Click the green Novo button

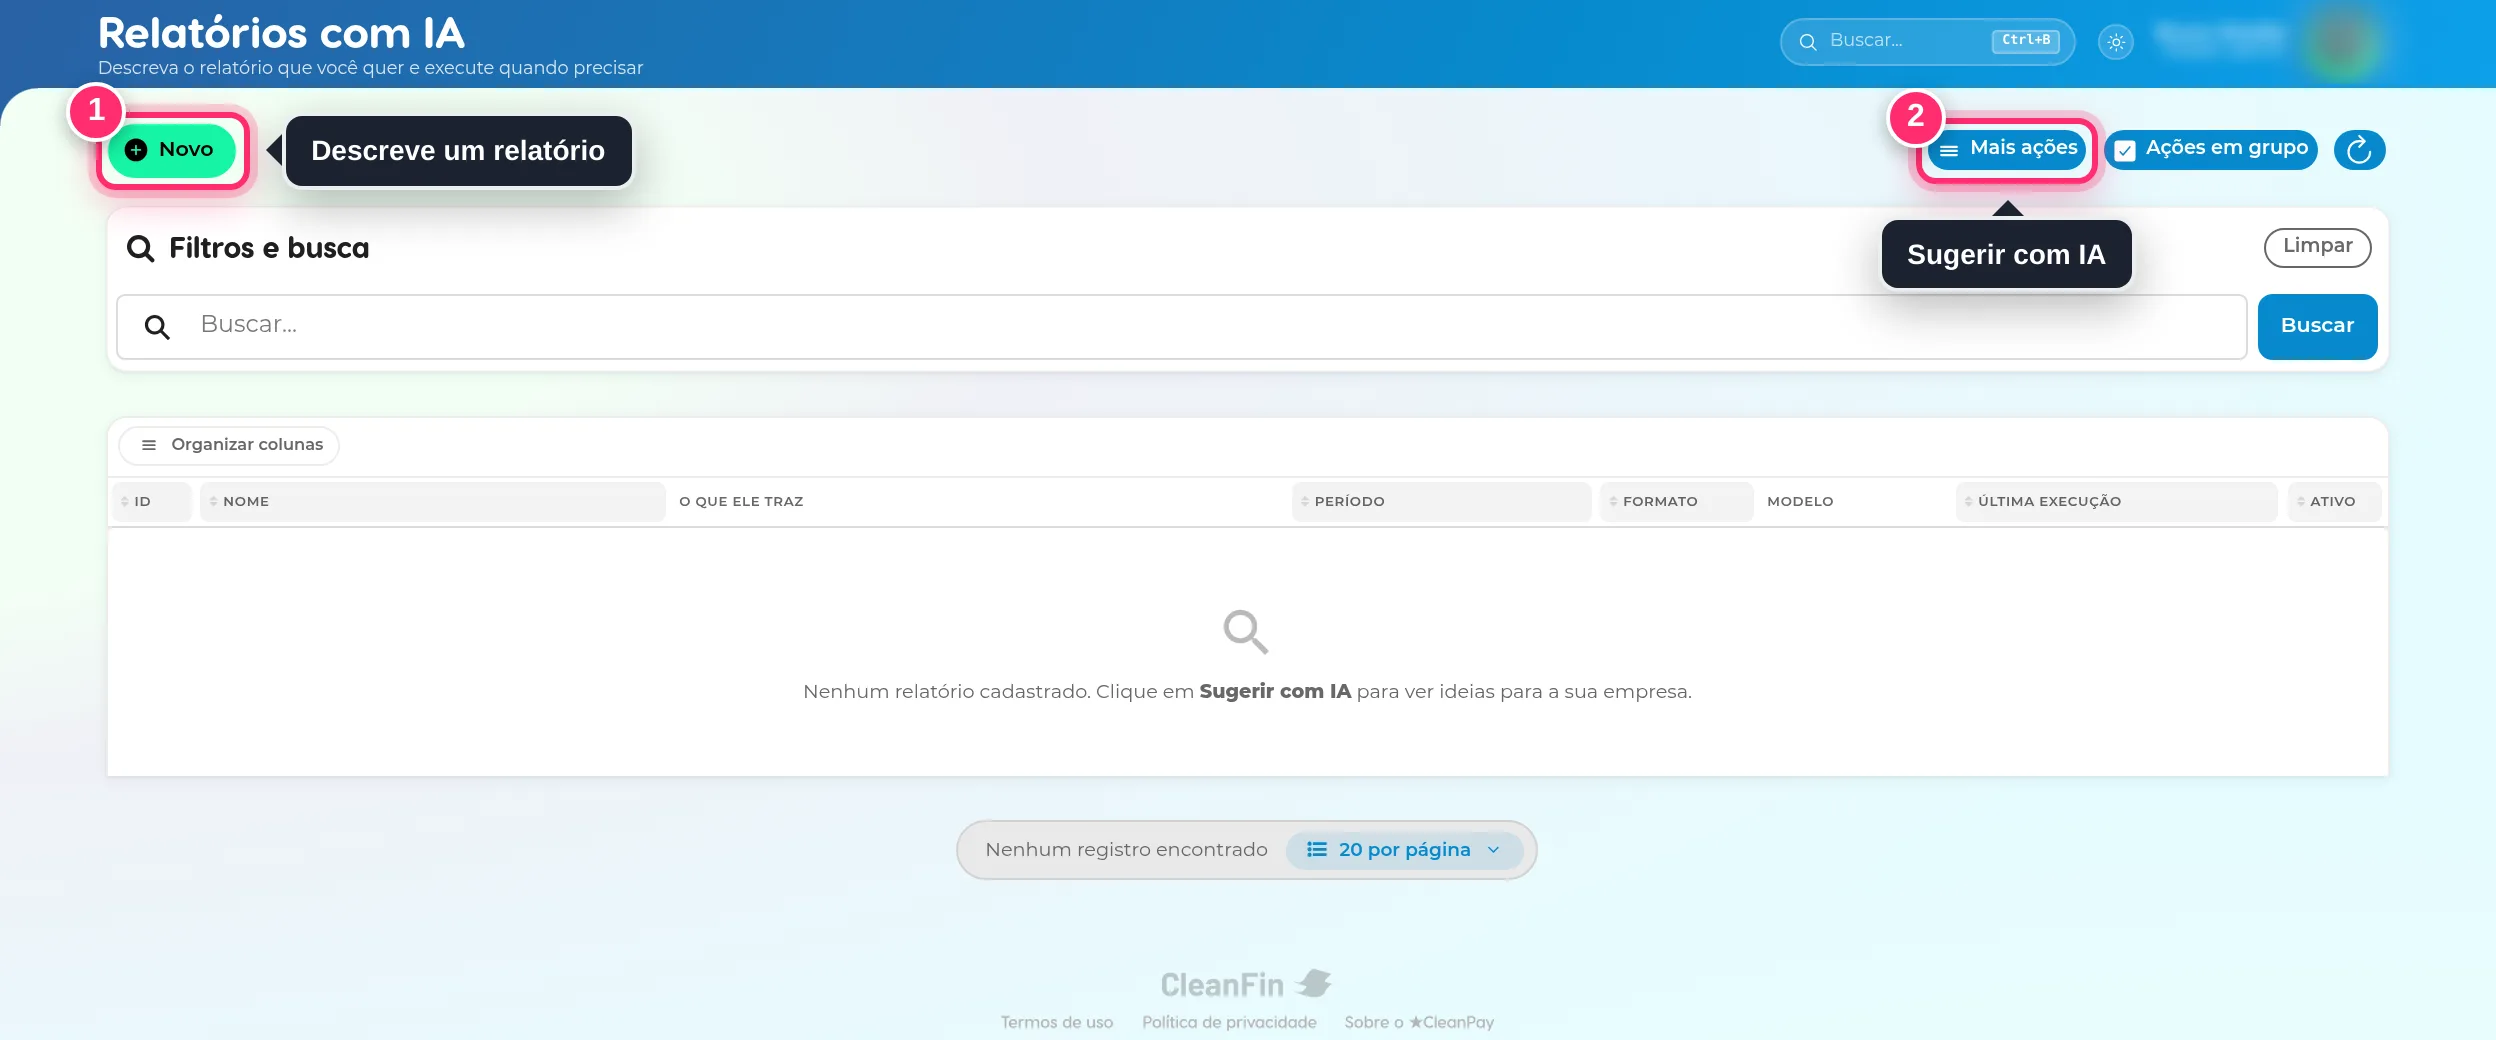[x=172, y=150]
